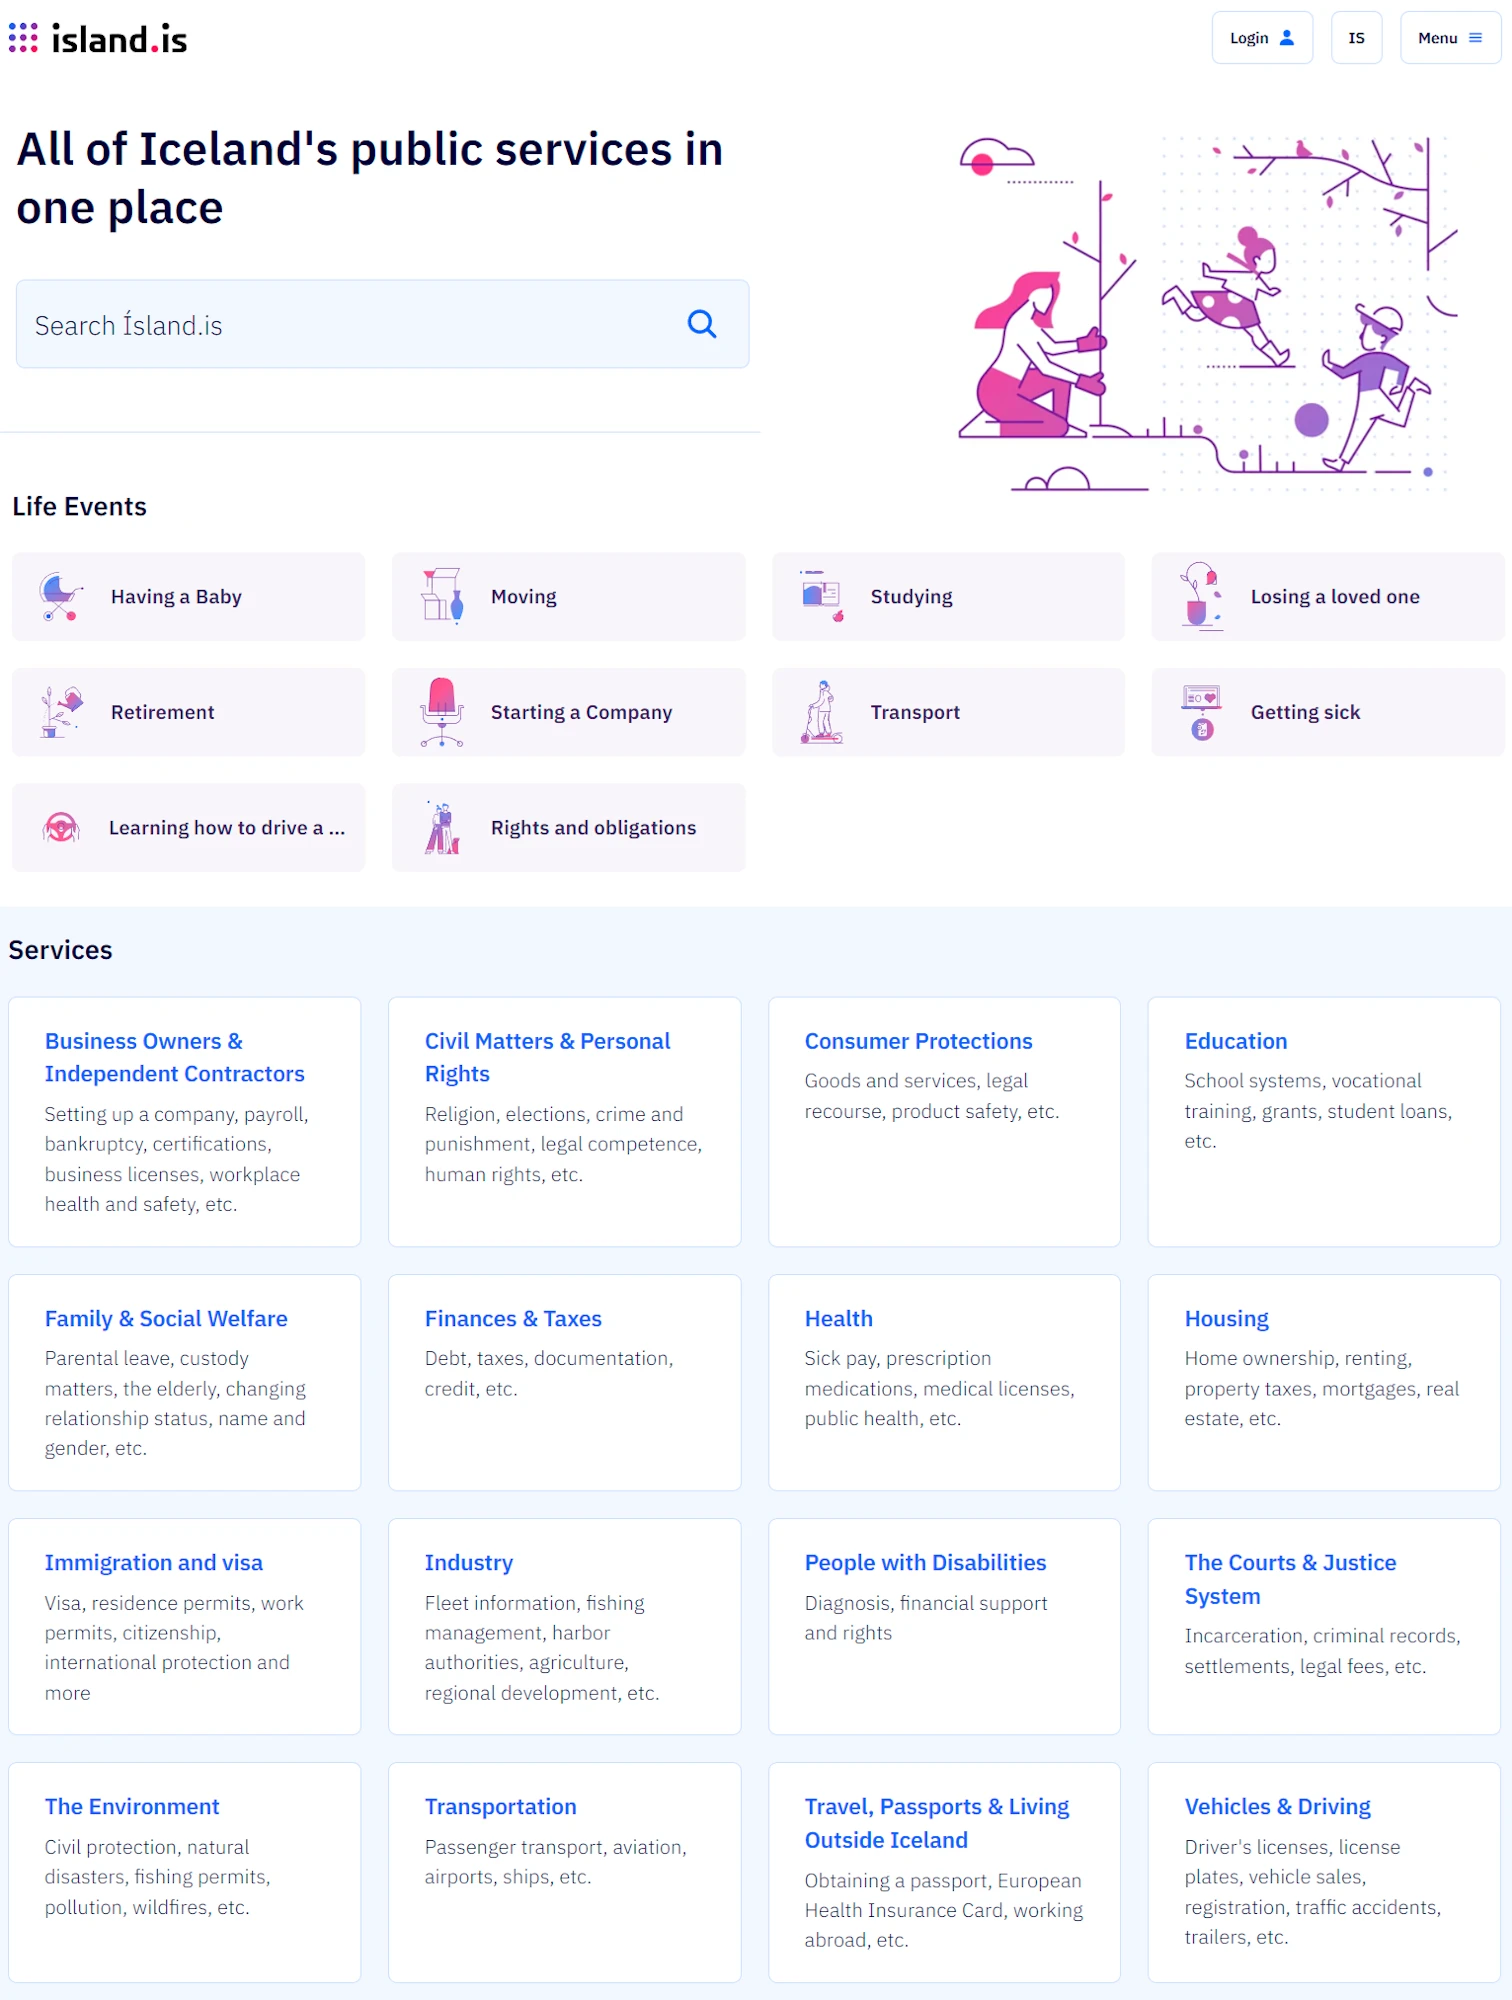Open Travel, Passports & Living Outside Iceland
This screenshot has width=1512, height=2000.
(945, 1873)
